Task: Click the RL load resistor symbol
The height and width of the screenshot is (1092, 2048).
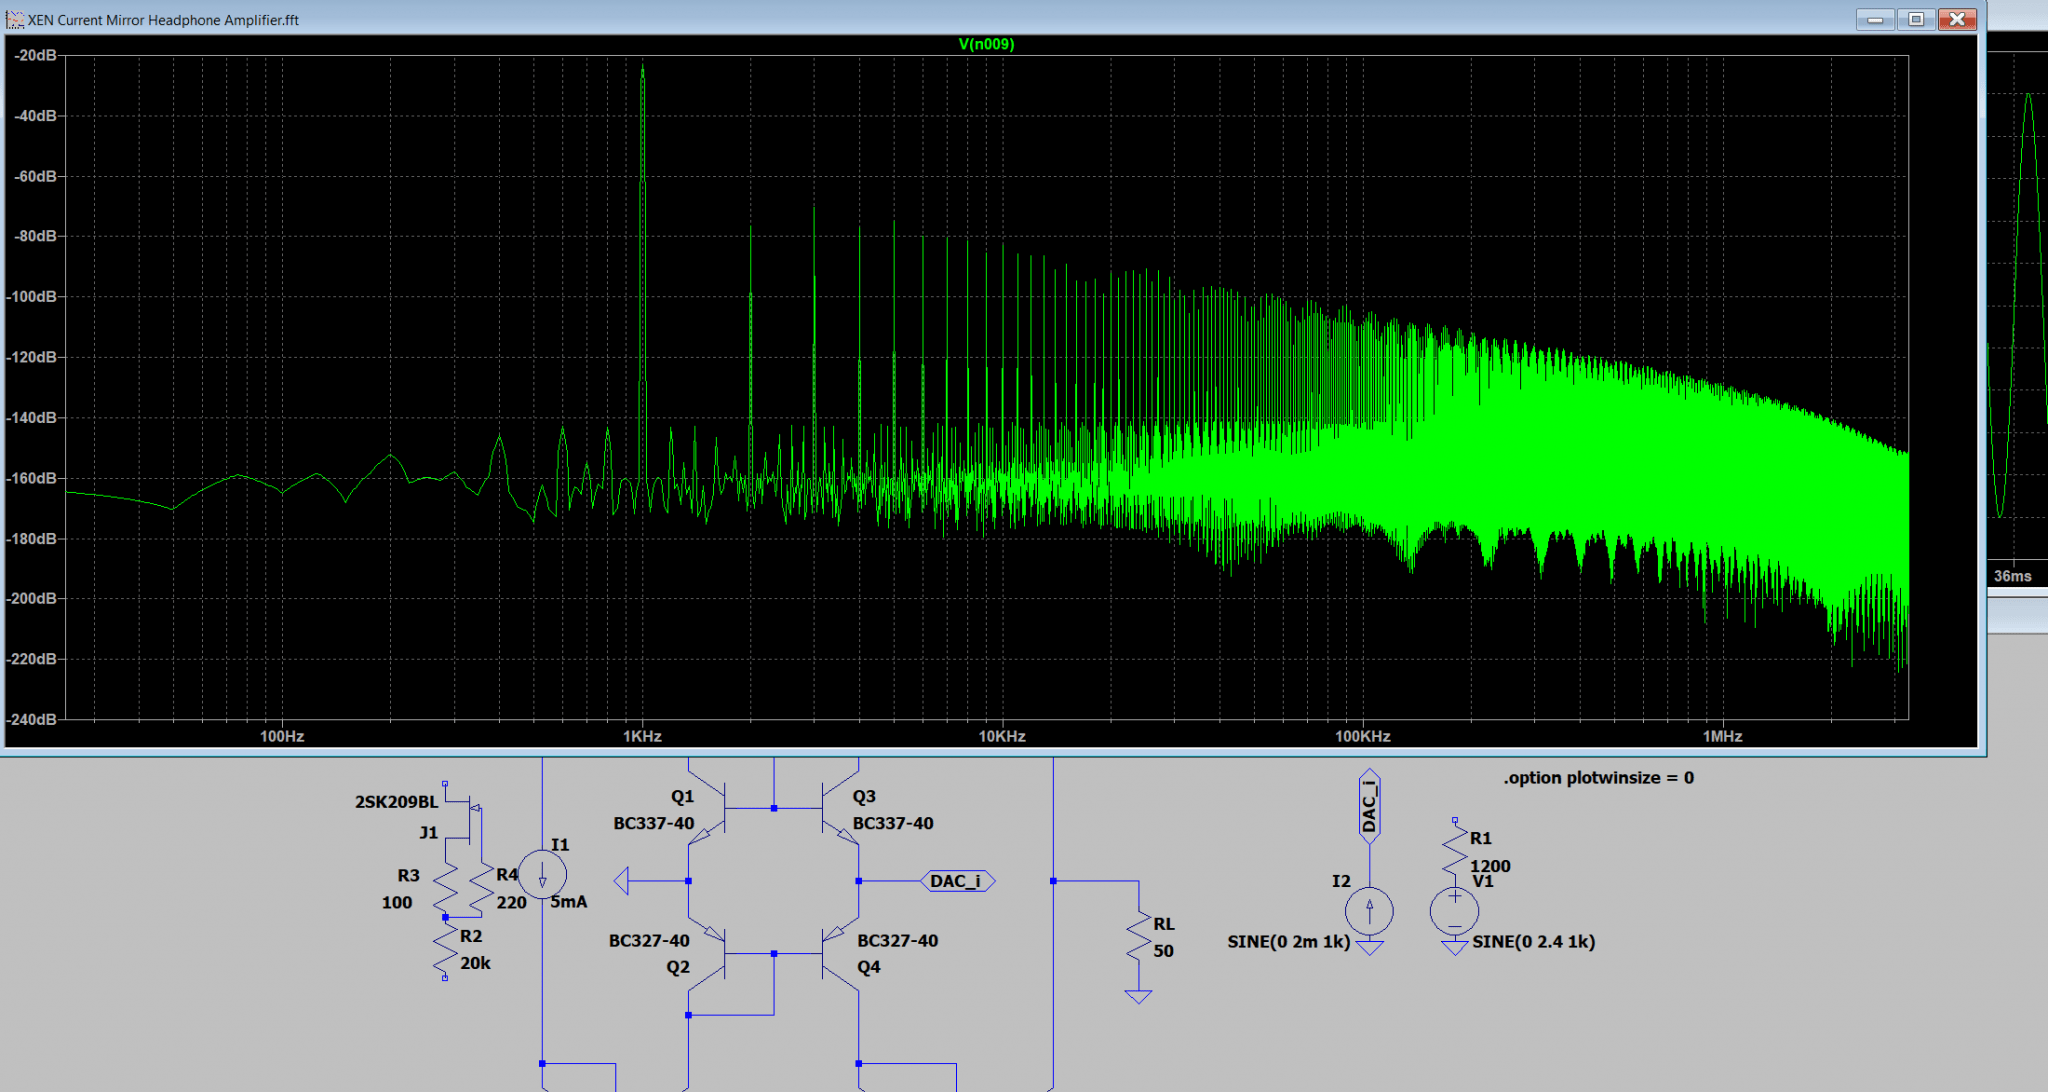Action: click(x=1138, y=938)
